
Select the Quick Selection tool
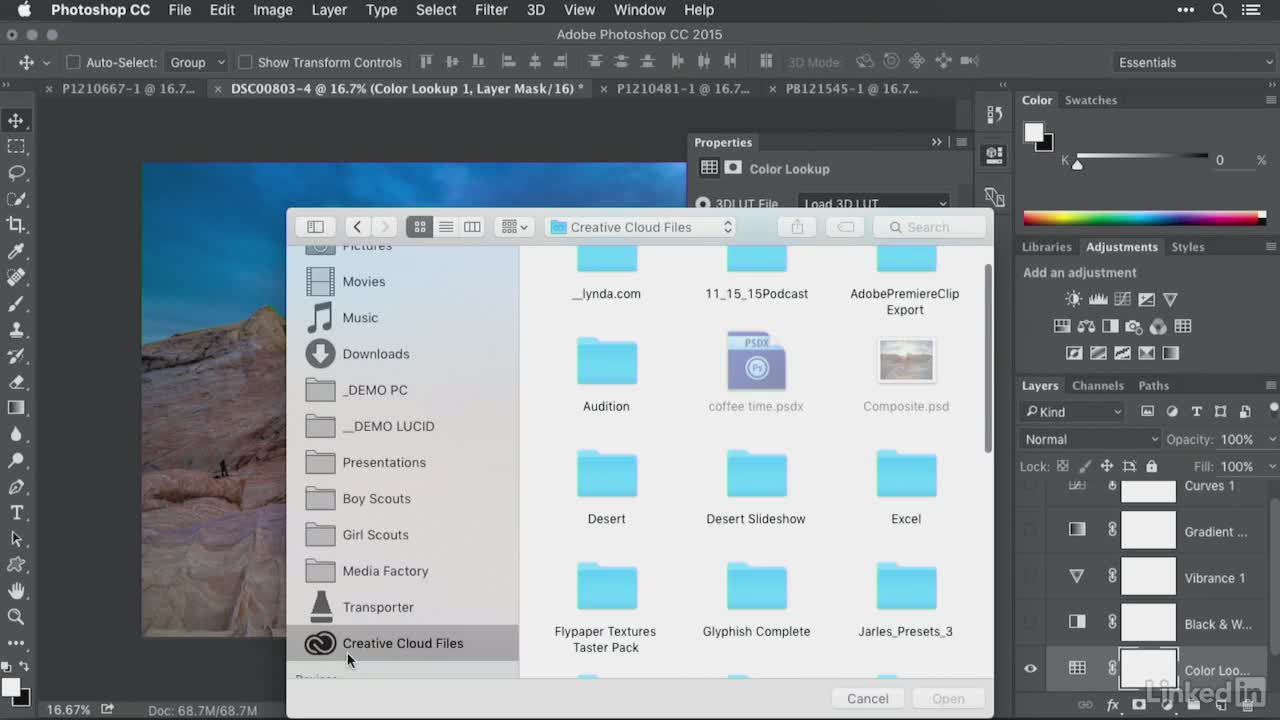click(x=16, y=199)
